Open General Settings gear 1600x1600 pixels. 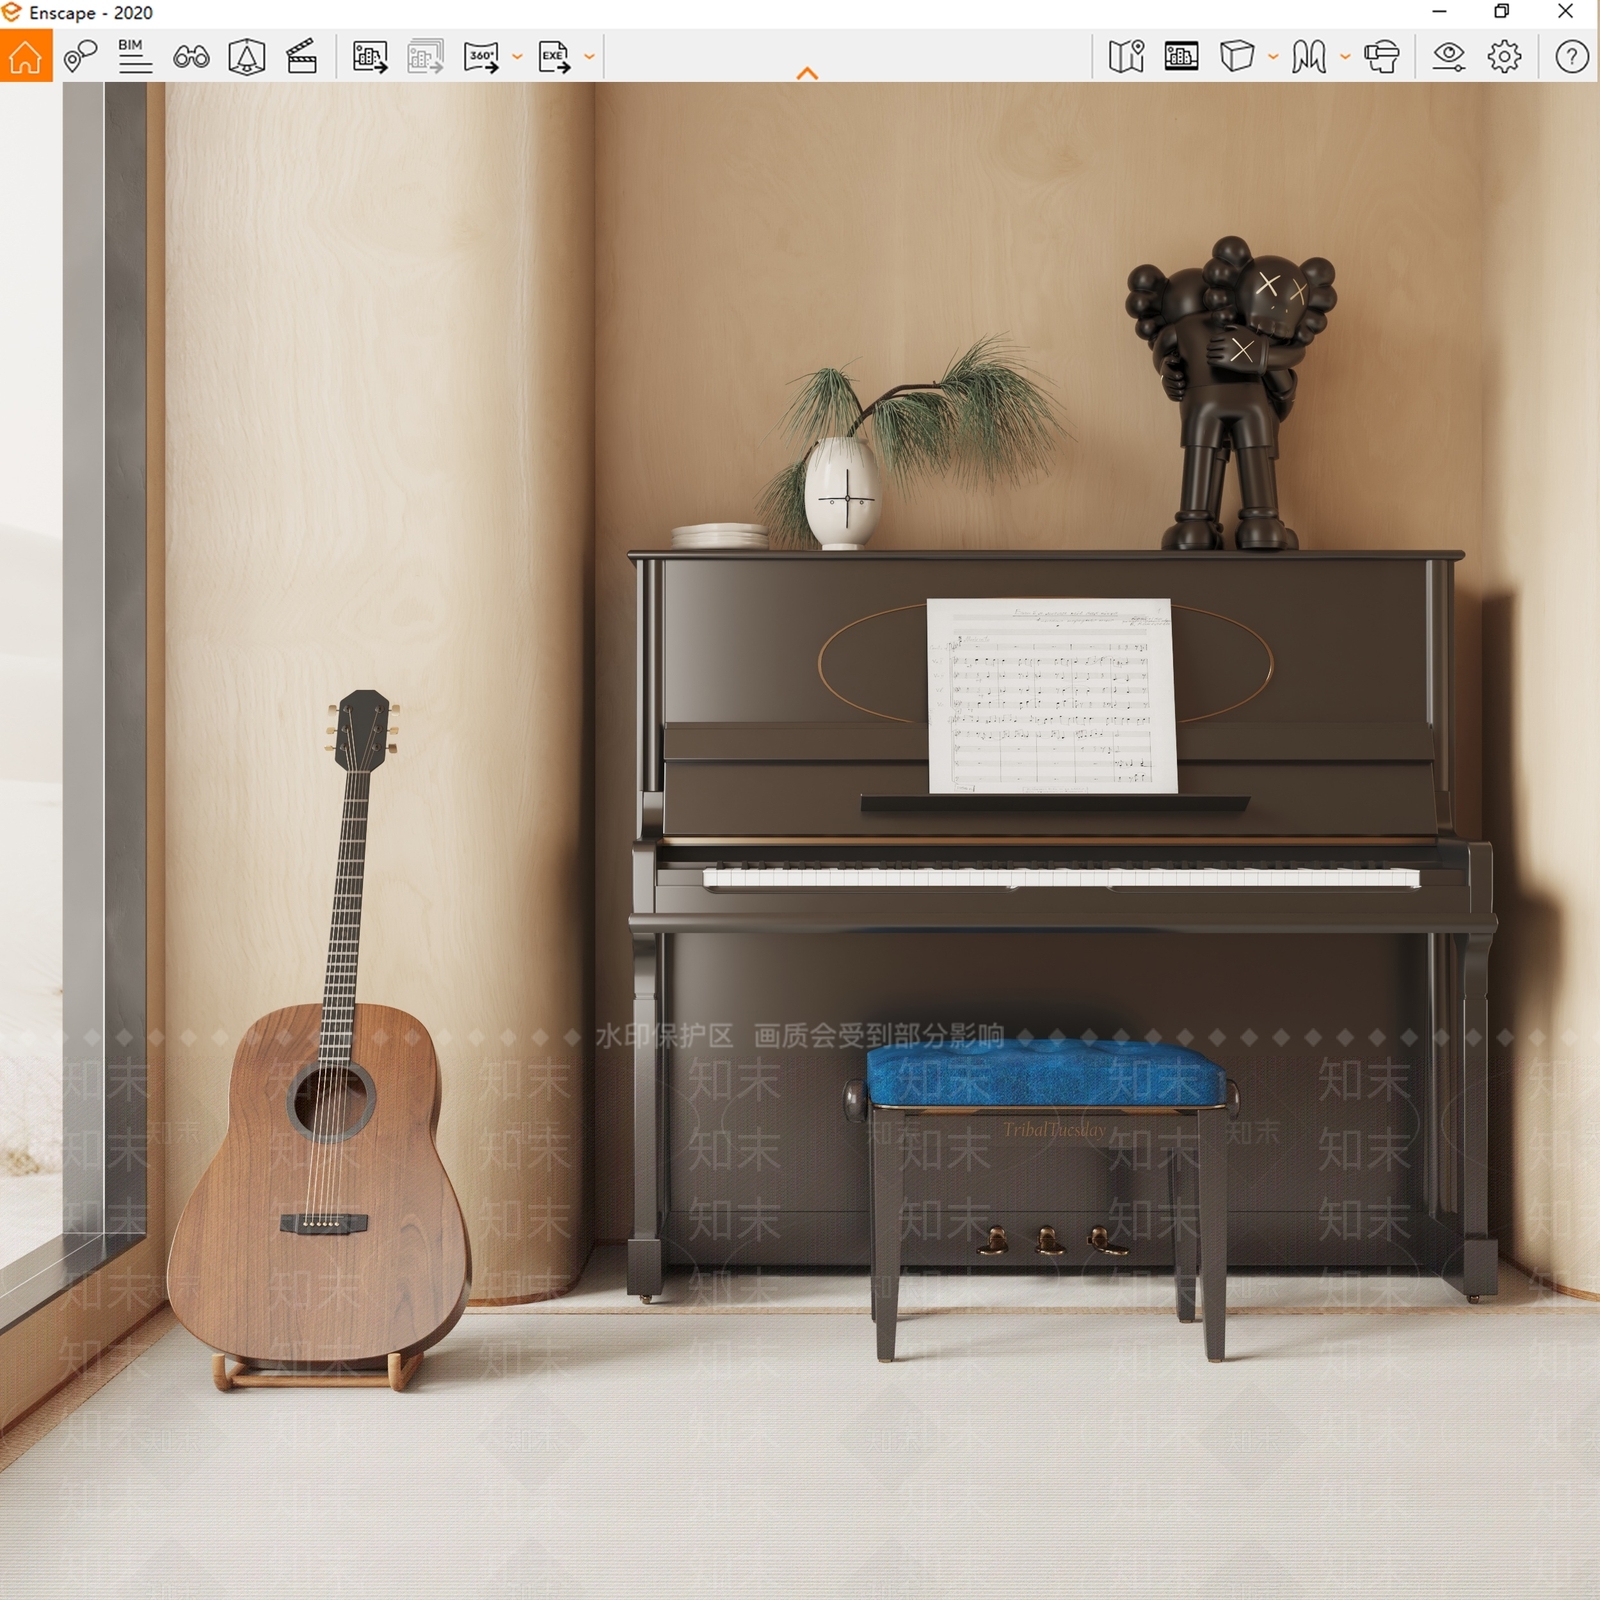coord(1505,56)
